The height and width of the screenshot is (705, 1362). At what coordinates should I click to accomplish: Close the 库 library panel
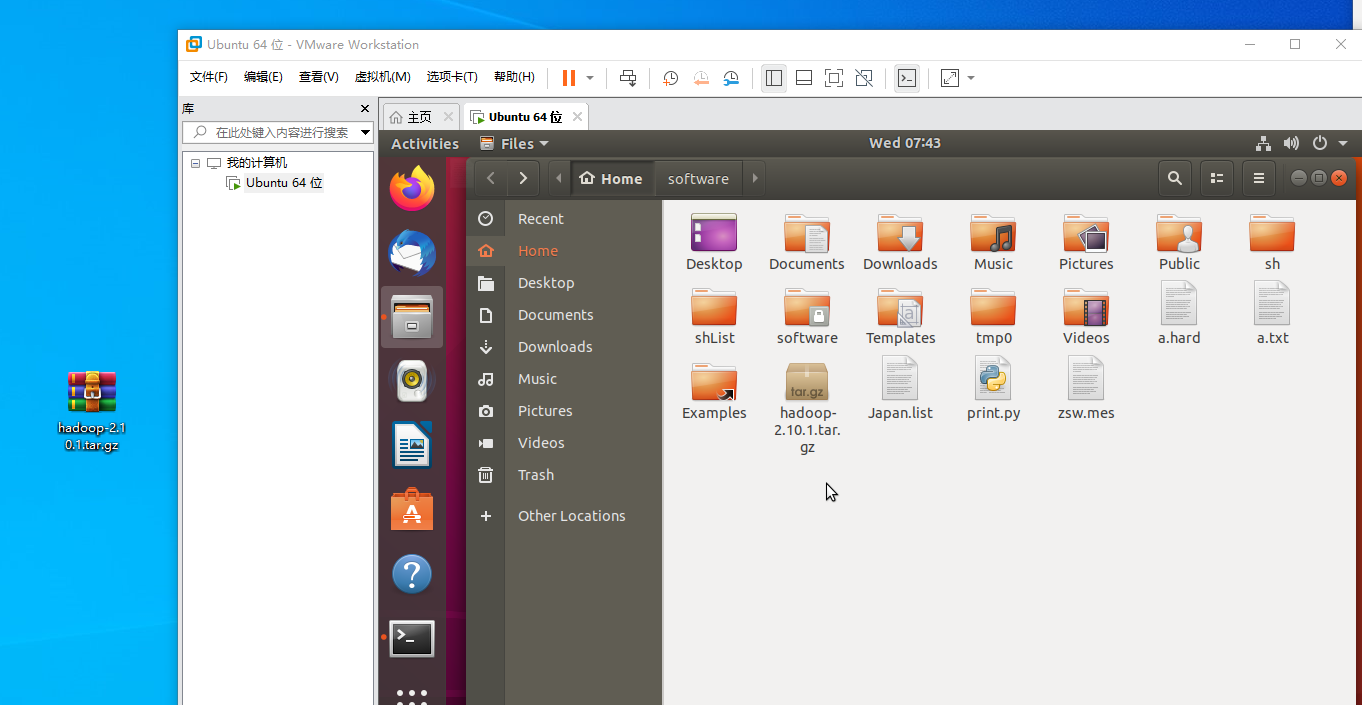(364, 109)
